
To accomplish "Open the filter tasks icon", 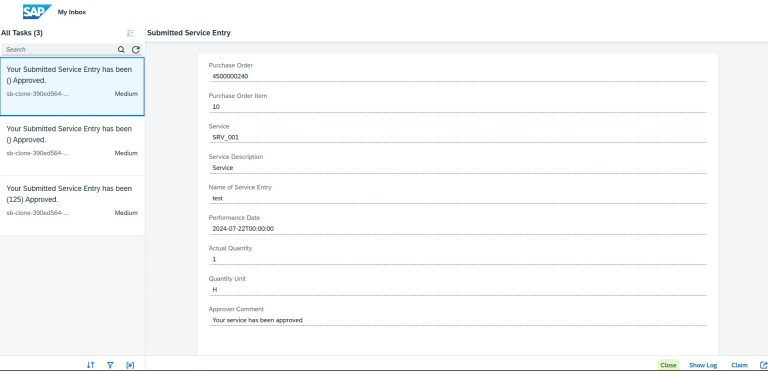I will (x=110, y=365).
